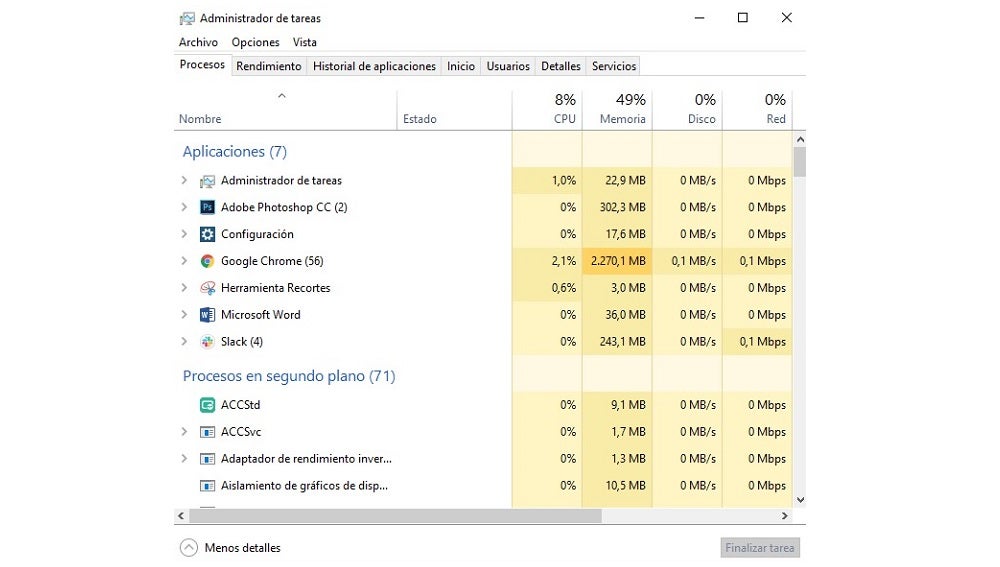Sort by the Red column header
The height and width of the screenshot is (567, 1000).
pos(758,110)
